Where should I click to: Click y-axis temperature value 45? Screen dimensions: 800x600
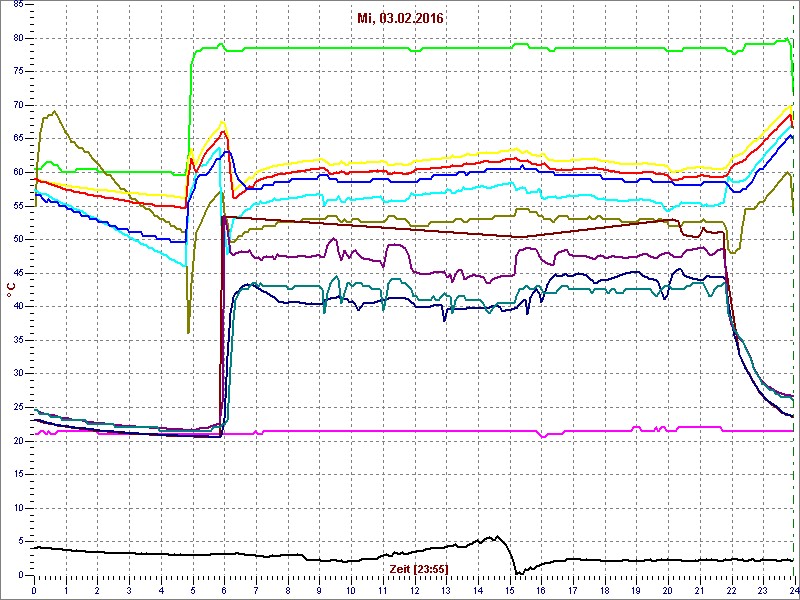(16, 273)
